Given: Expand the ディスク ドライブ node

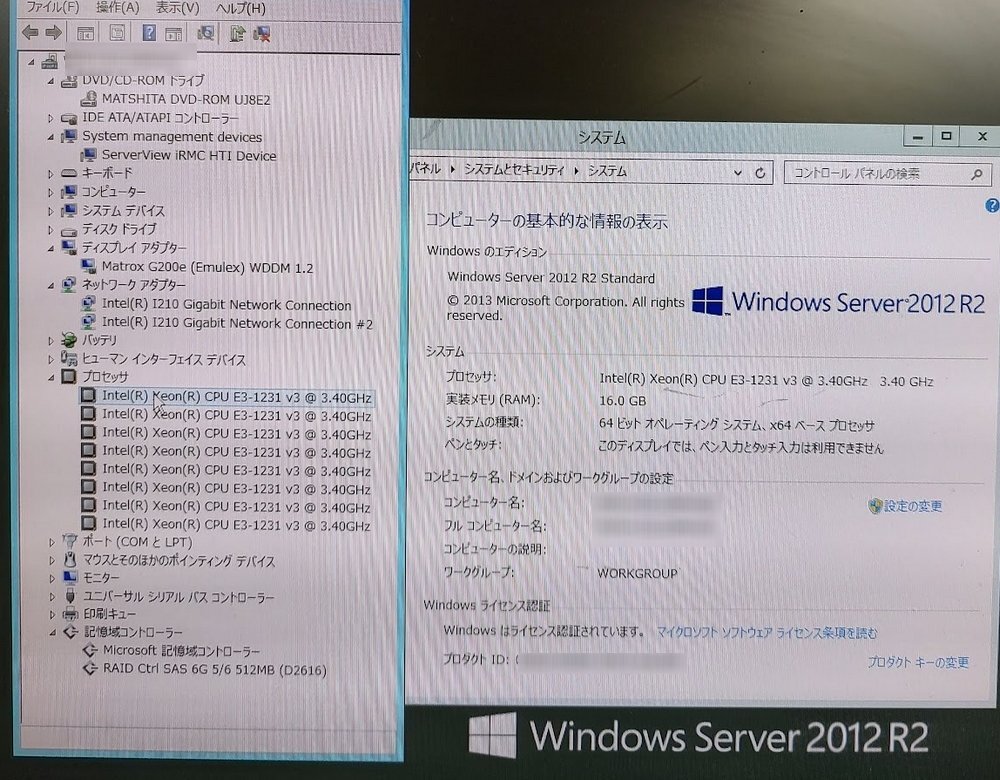Looking at the screenshot, I should click(51, 230).
